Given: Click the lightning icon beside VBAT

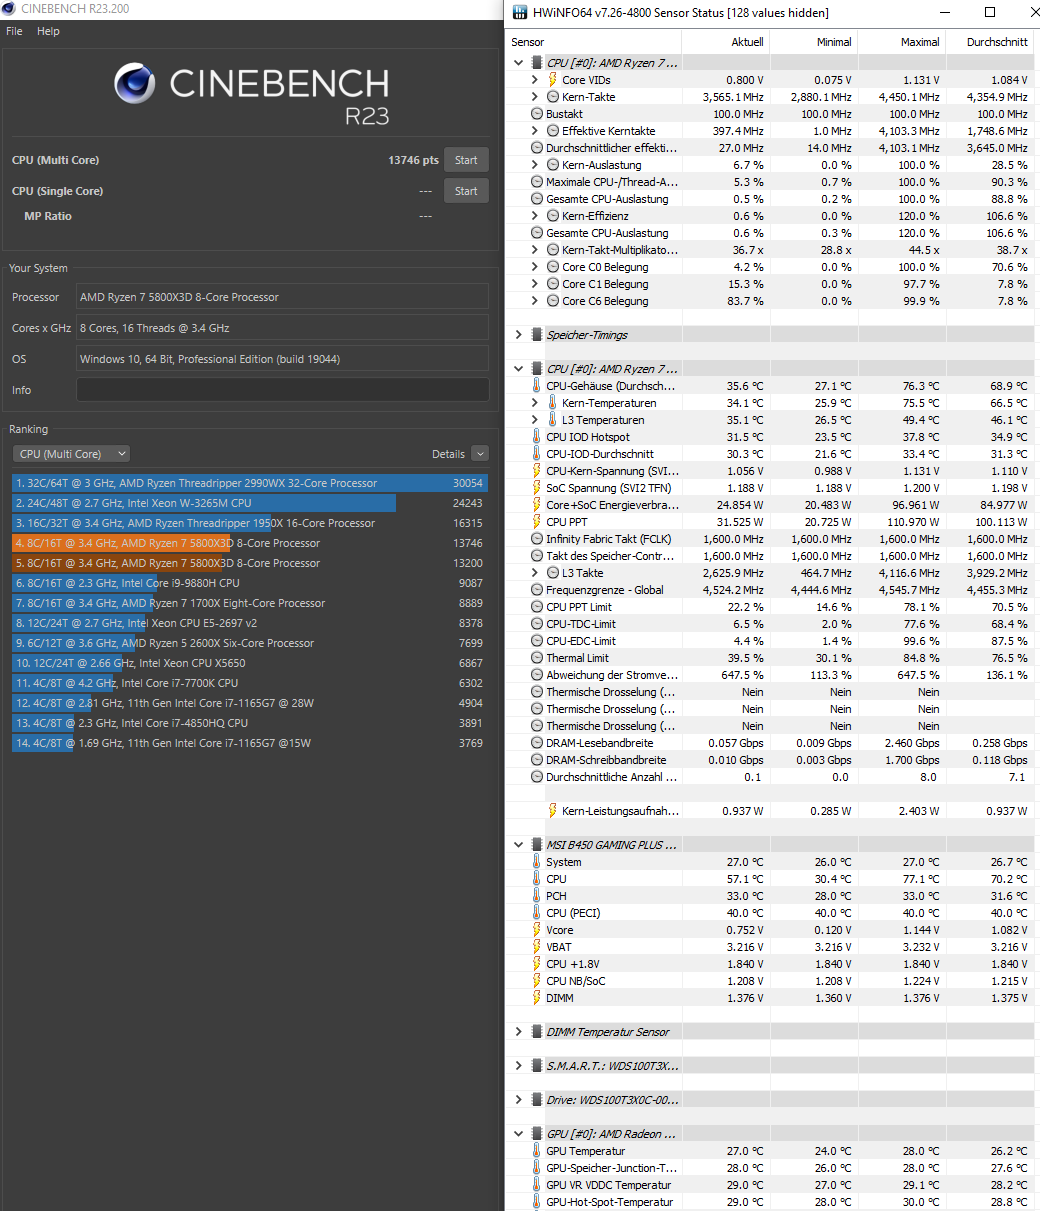Looking at the screenshot, I should coord(537,947).
